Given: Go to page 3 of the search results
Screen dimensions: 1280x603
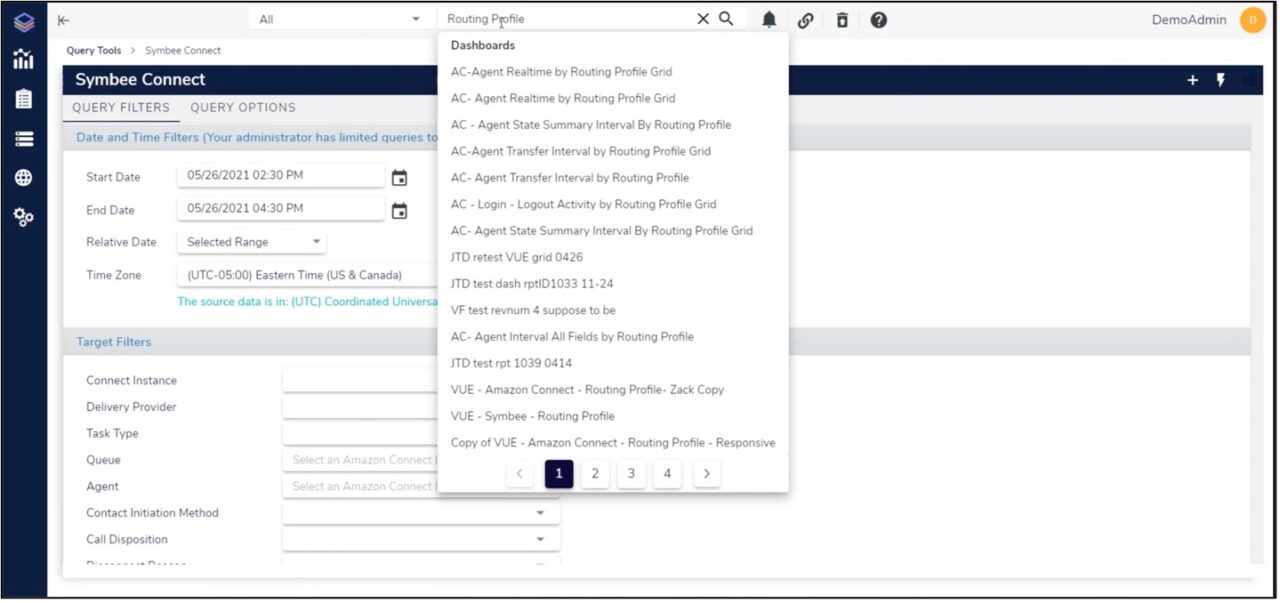Looking at the screenshot, I should tap(631, 473).
